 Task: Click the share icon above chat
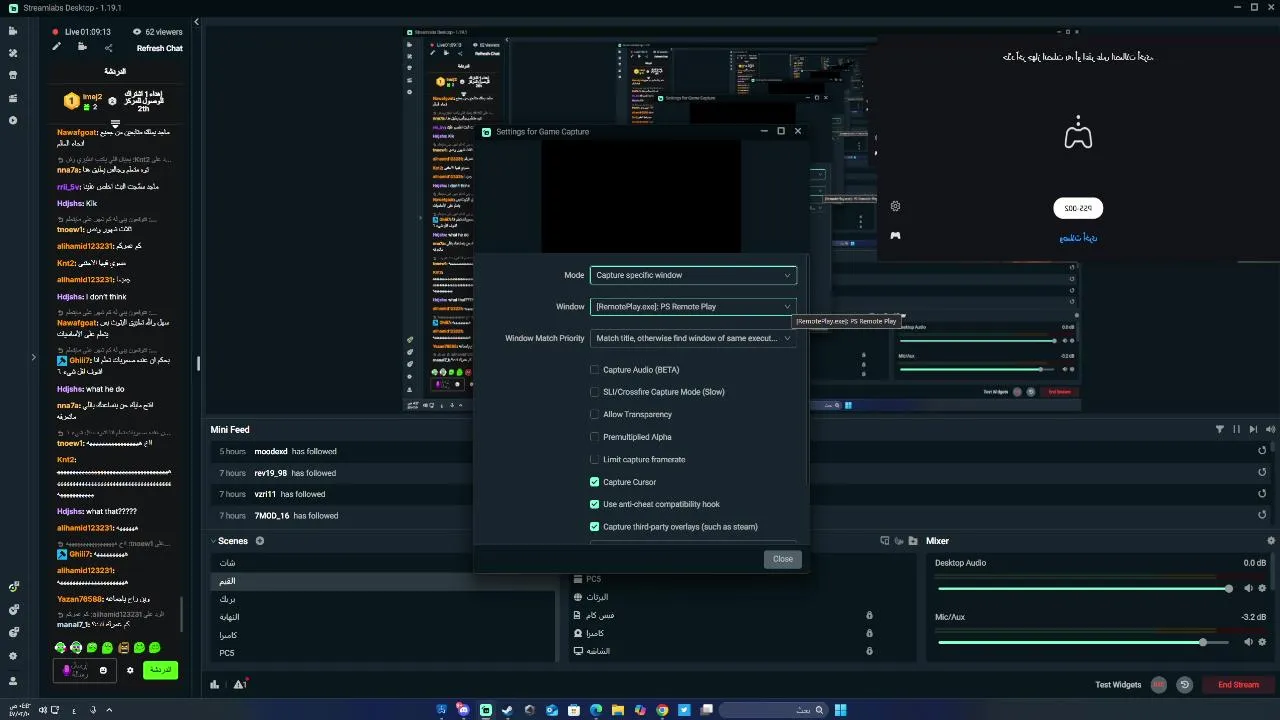click(x=109, y=48)
